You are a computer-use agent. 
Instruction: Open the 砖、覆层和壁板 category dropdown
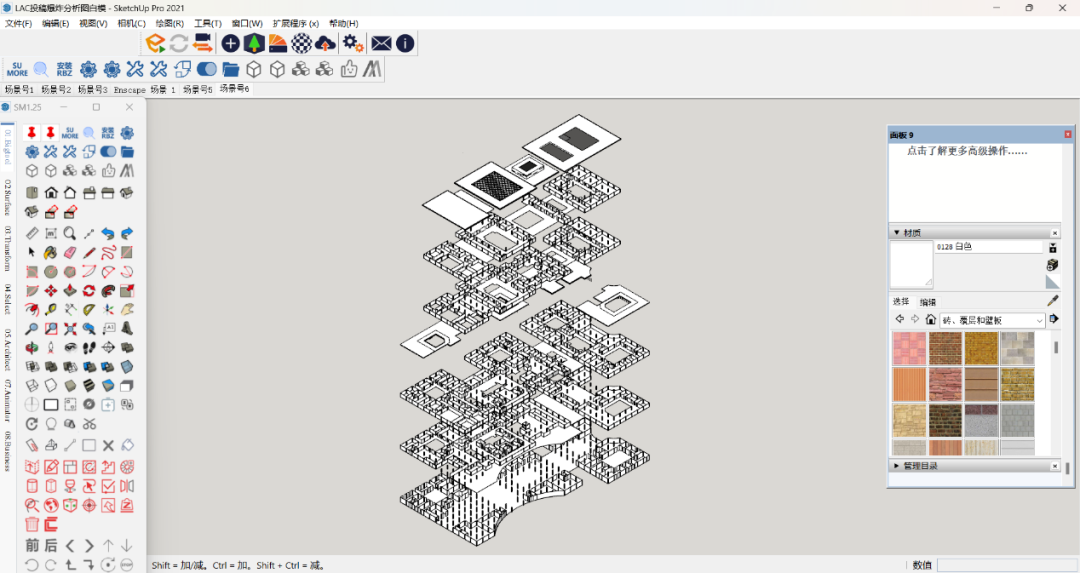point(993,320)
